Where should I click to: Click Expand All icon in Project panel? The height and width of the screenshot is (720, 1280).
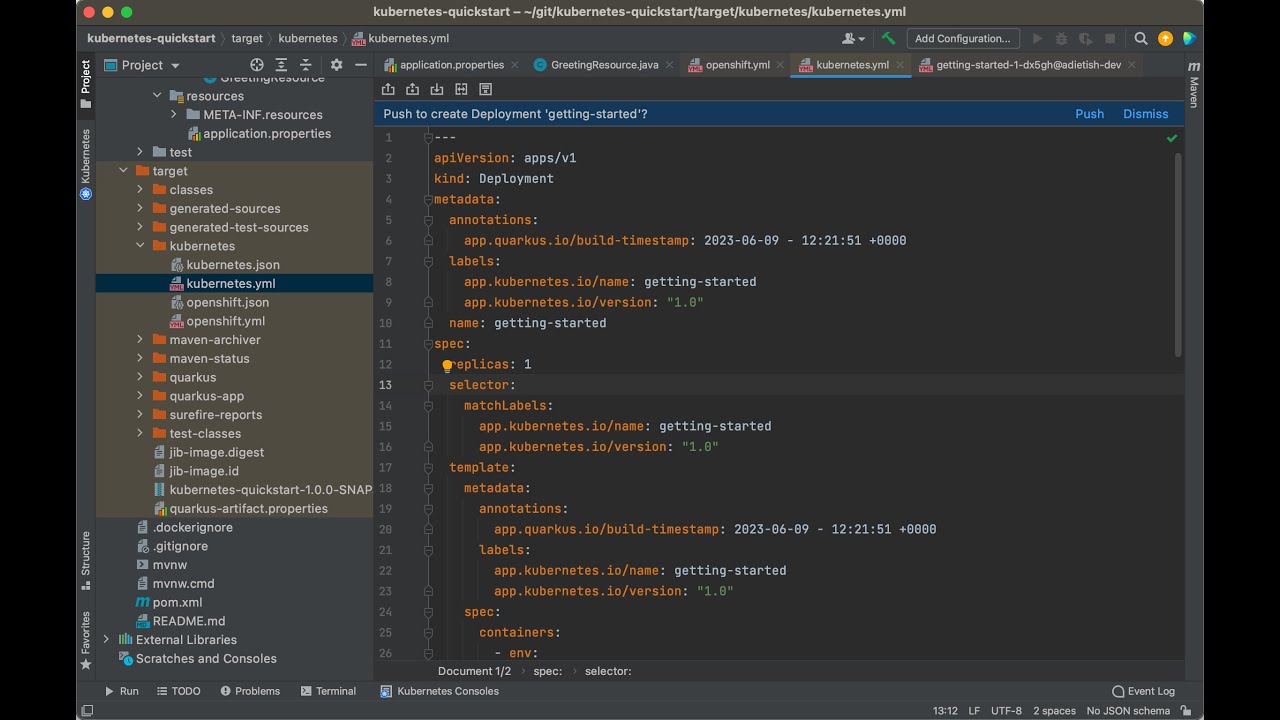click(x=281, y=65)
